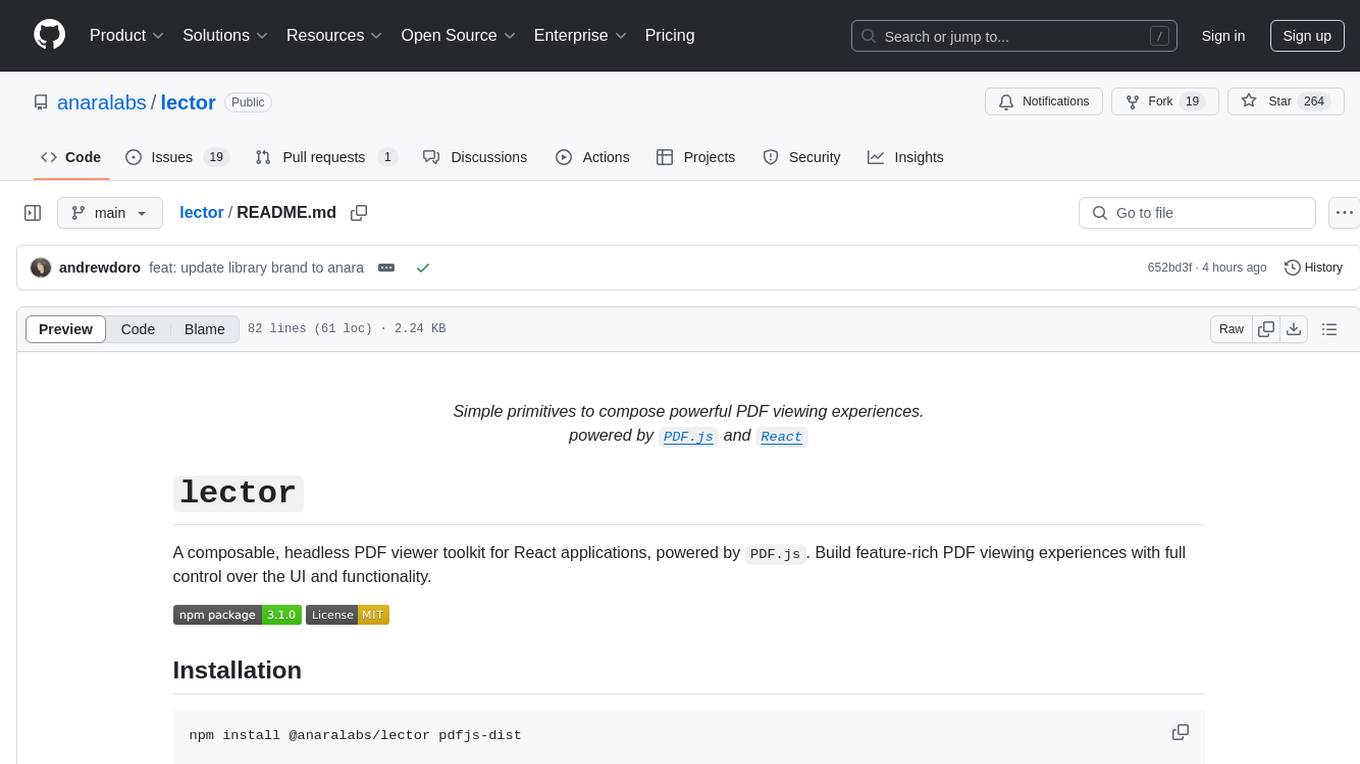Open commit feat: update library brand to anara
The height and width of the screenshot is (764, 1360).
tap(256, 268)
